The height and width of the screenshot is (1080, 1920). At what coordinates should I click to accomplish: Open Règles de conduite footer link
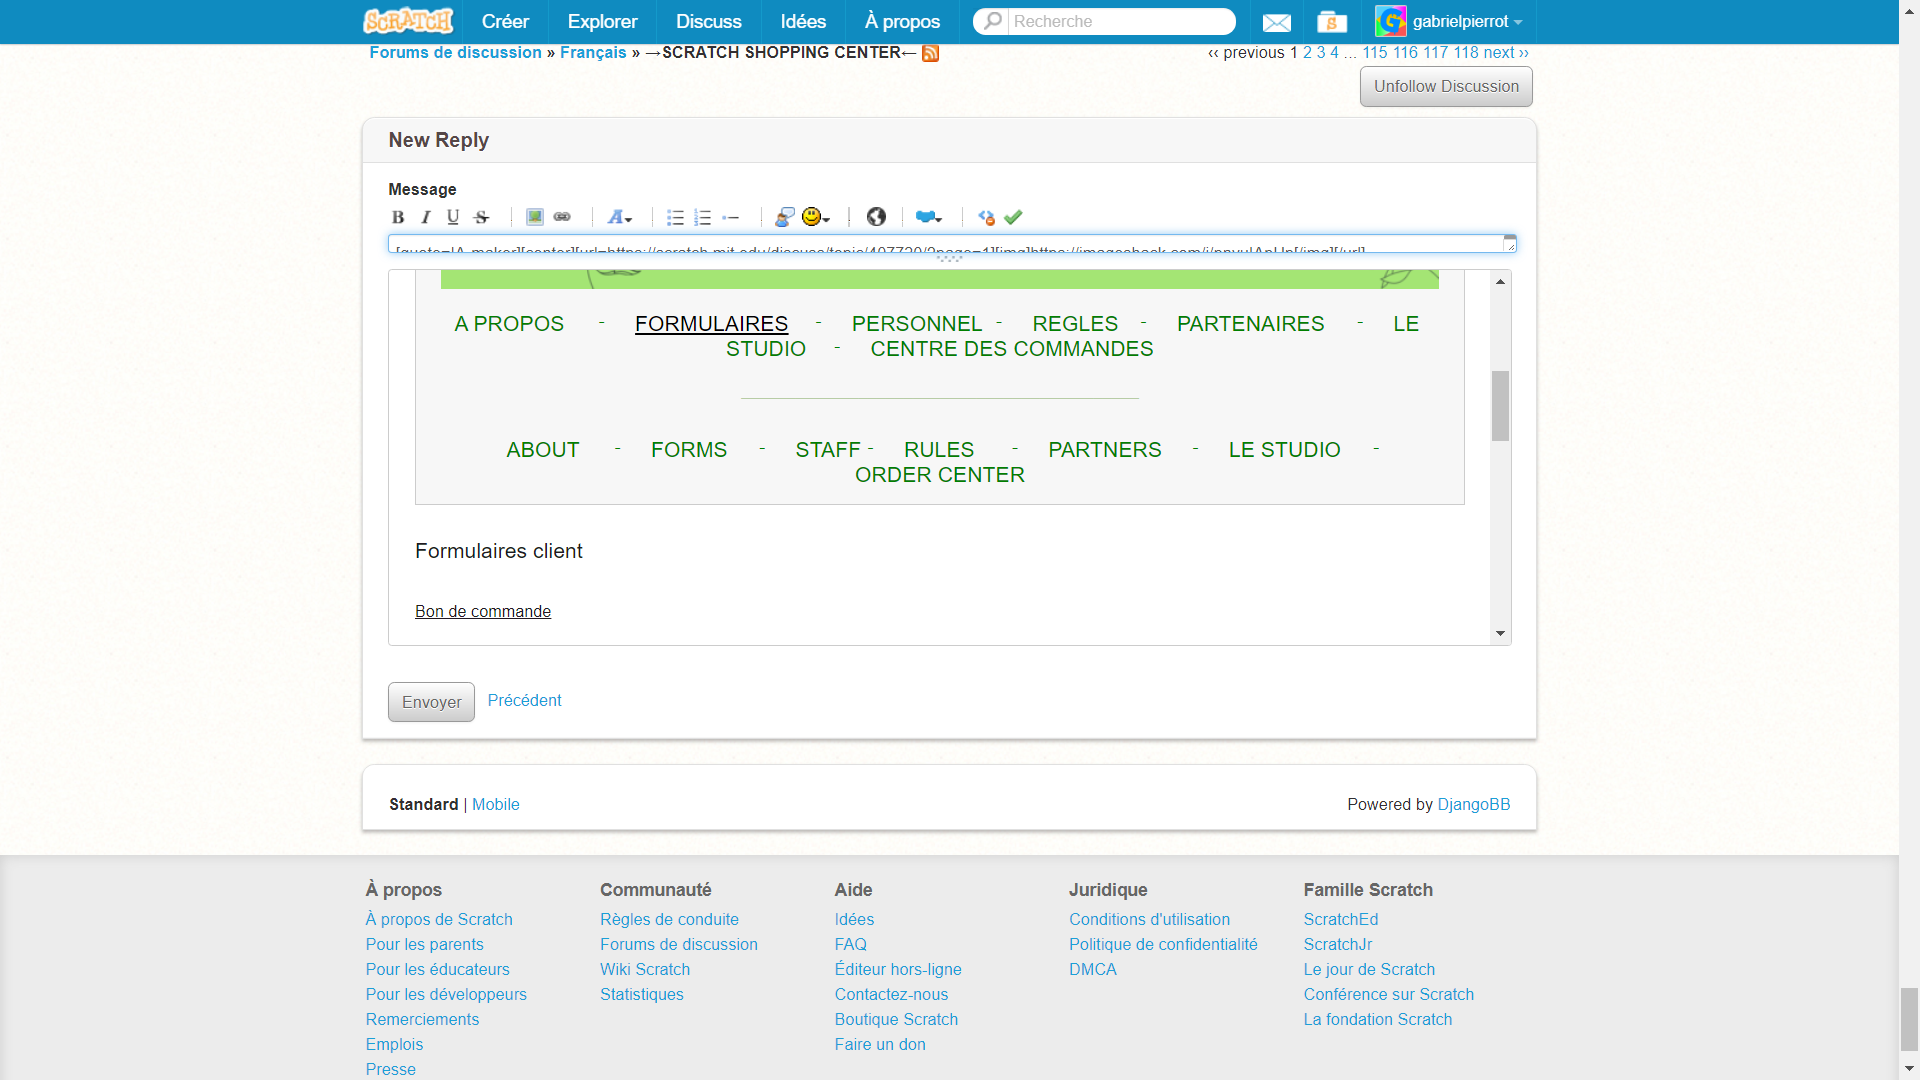669,919
